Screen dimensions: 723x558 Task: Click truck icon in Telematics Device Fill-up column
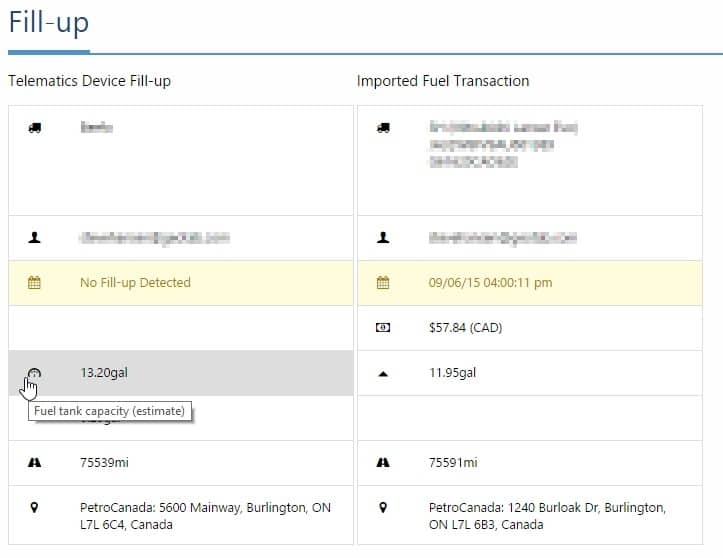(x=35, y=128)
